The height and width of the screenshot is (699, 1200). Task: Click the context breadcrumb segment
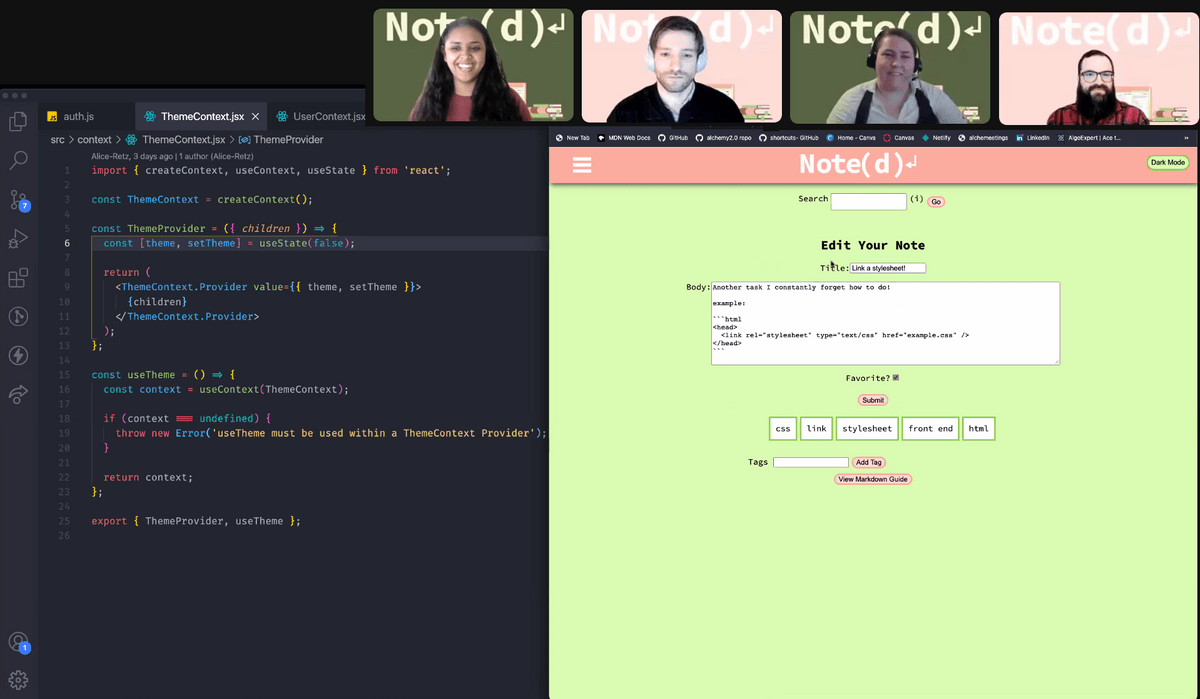95,140
